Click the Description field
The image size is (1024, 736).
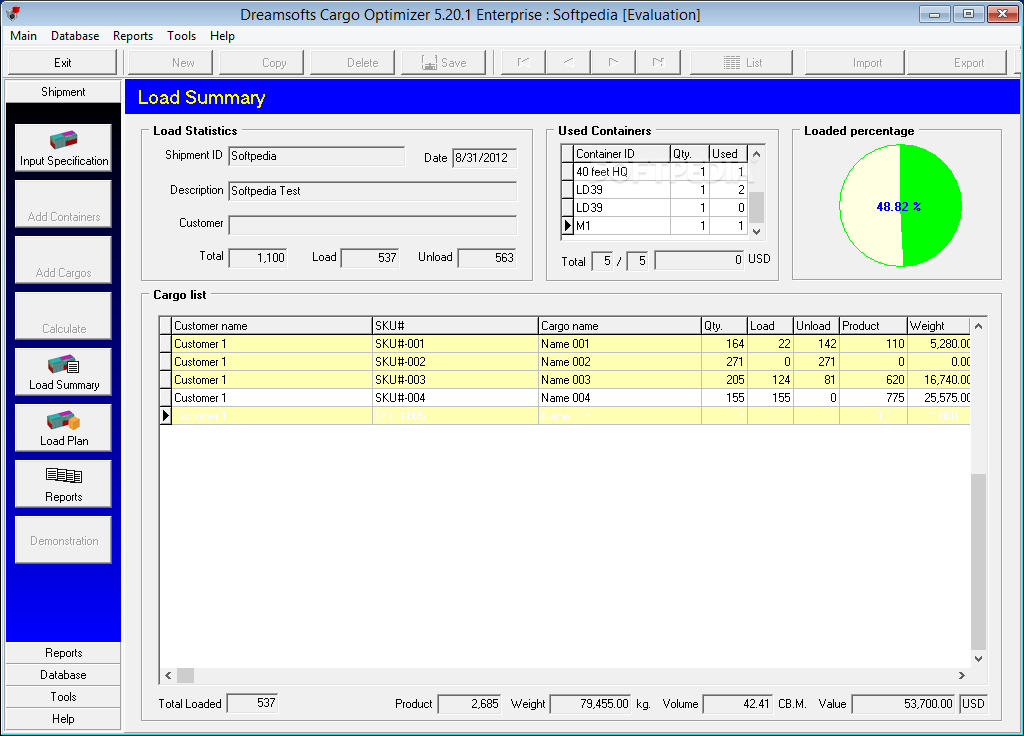click(x=373, y=191)
